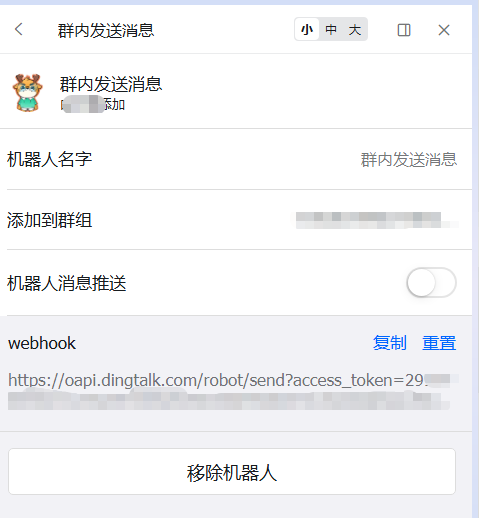The height and width of the screenshot is (518, 479).
Task: Click the 添加到群组 row label
Action: click(x=49, y=220)
